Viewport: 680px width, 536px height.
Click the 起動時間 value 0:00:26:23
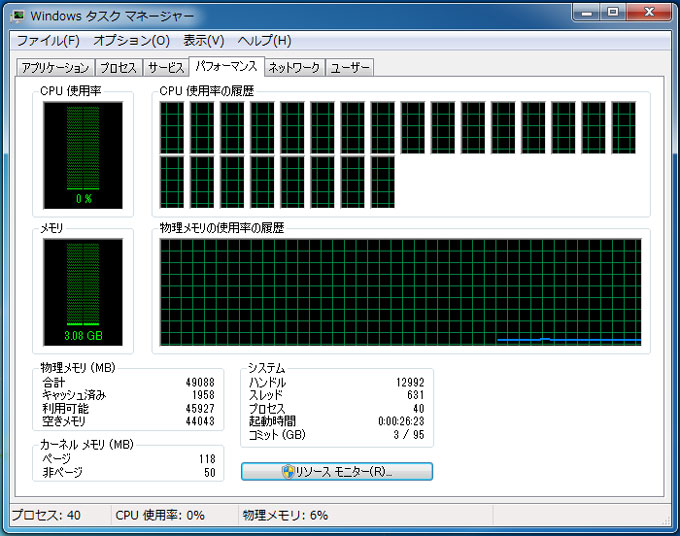coord(401,421)
